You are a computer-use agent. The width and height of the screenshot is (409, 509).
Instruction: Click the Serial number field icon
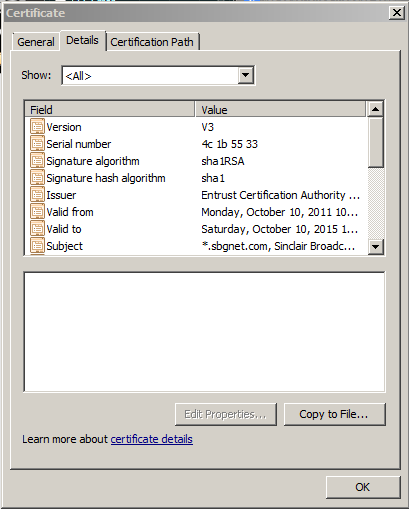(x=37, y=144)
